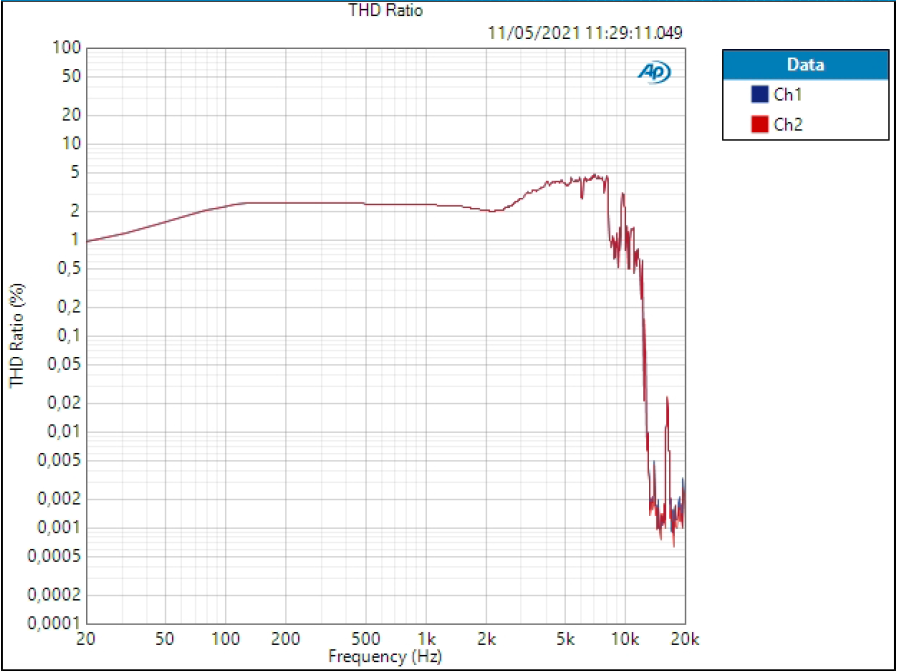The height and width of the screenshot is (672, 897).
Task: Click the 1k frequency axis tick label
Action: pyautogui.click(x=427, y=637)
